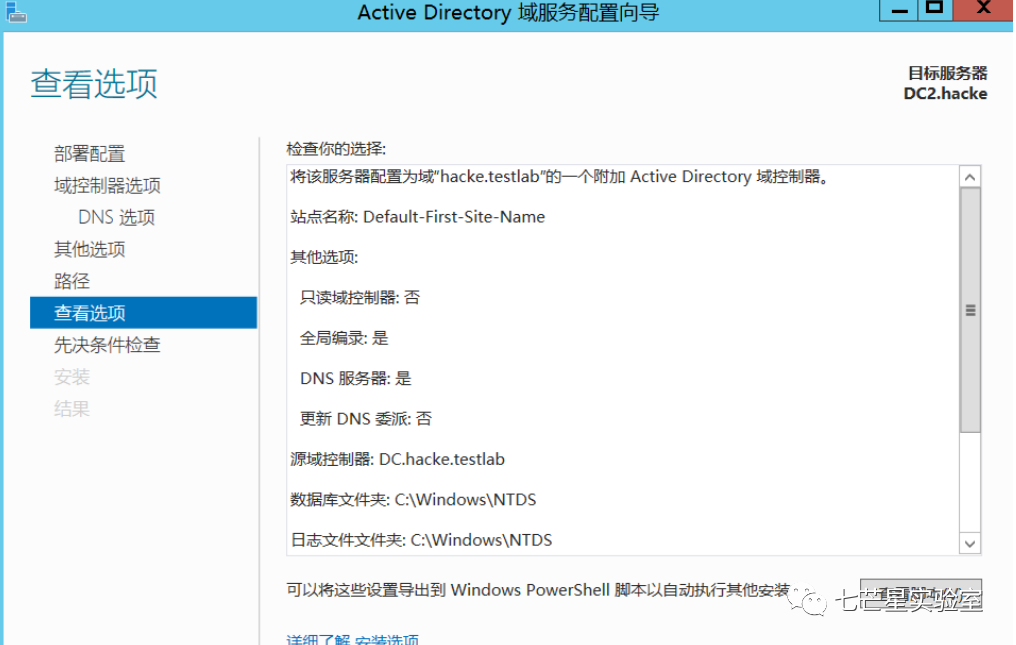Select the highlighted 查看选项 step
This screenshot has height=645, width=1016.
pyautogui.click(x=143, y=312)
